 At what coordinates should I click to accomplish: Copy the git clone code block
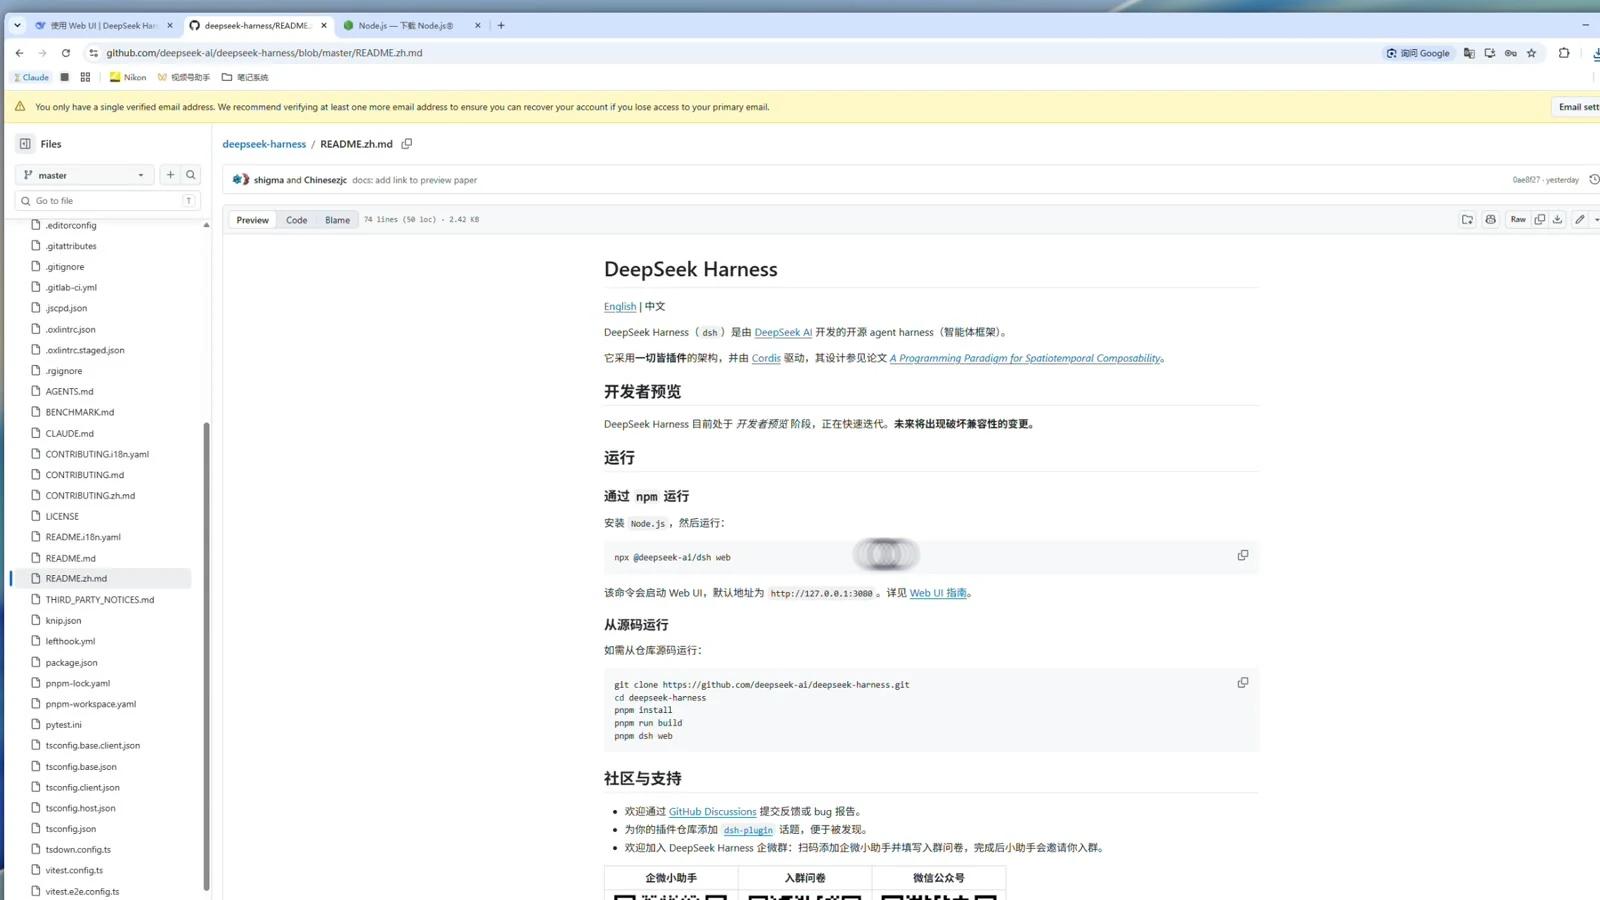point(1243,683)
